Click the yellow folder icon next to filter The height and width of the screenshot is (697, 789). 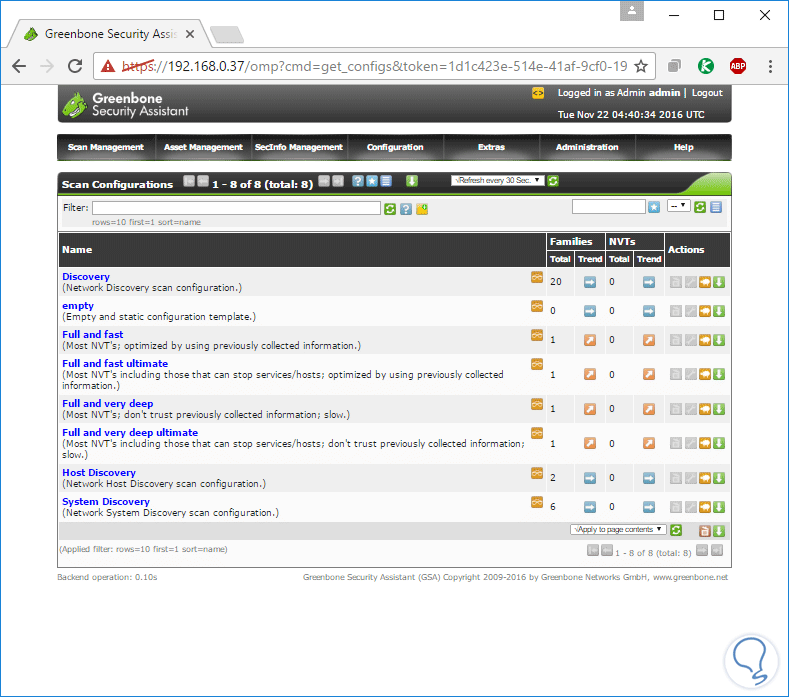pos(422,209)
